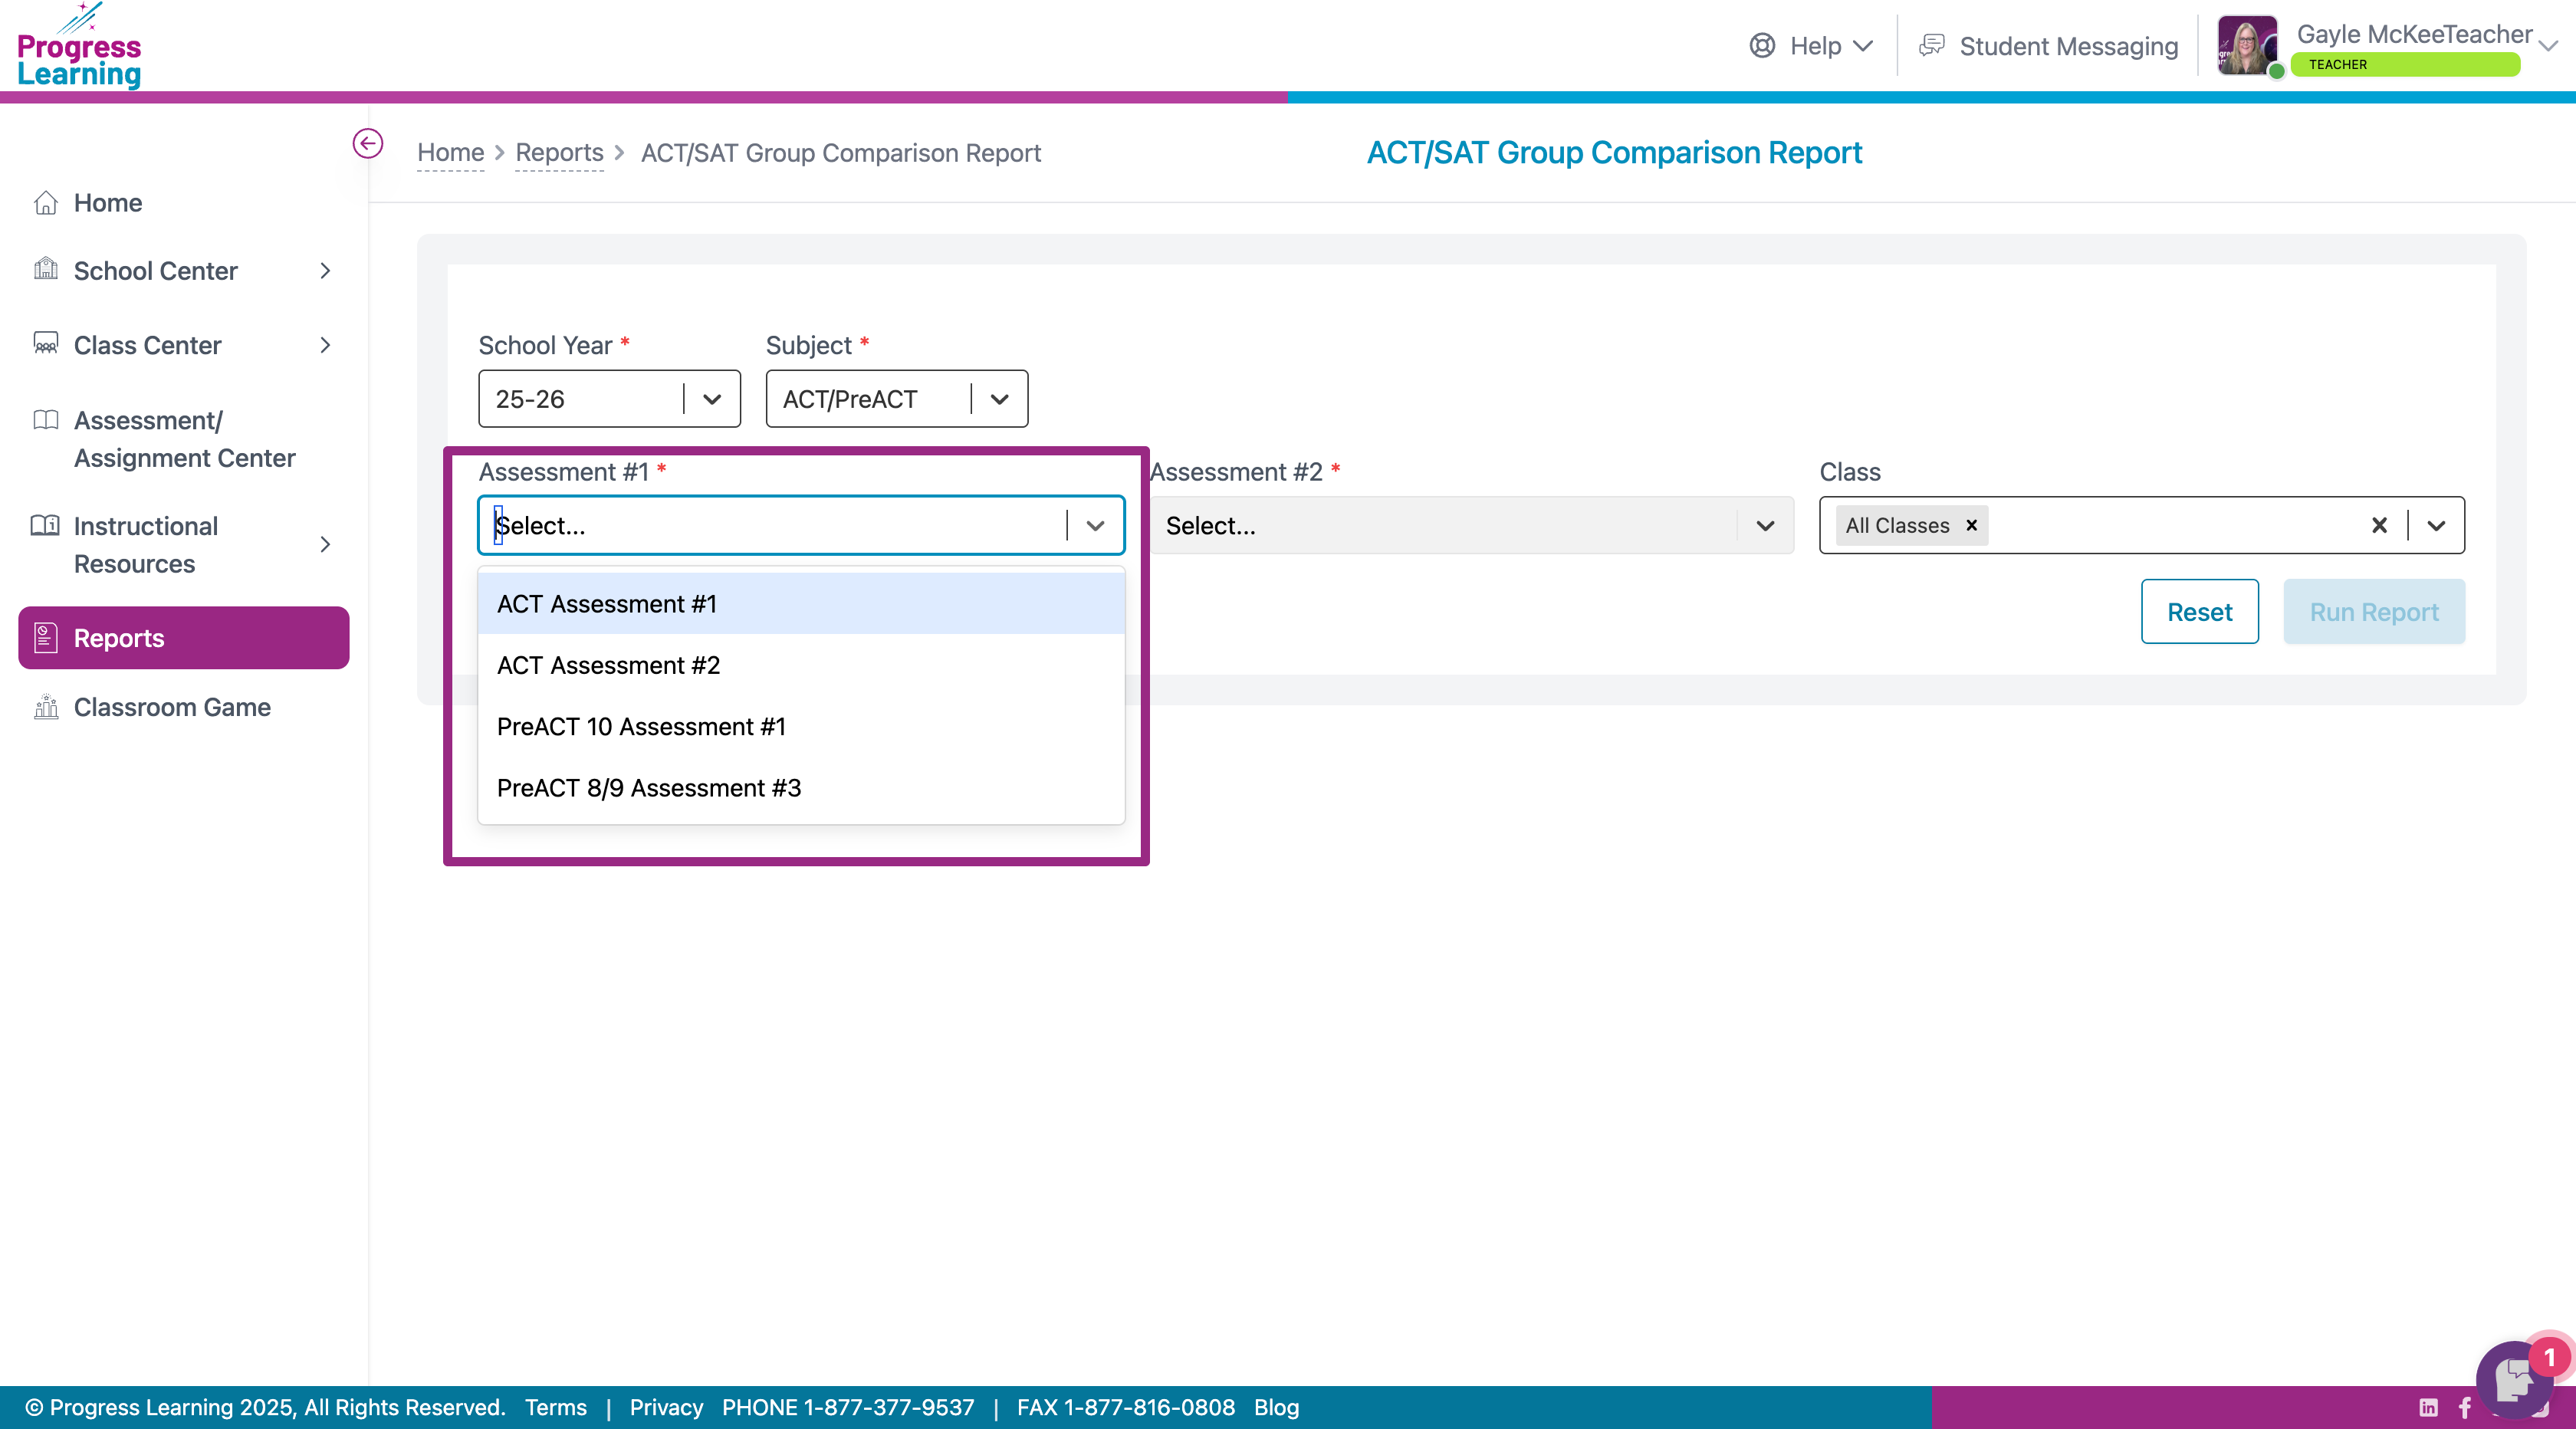
Task: Select ACT Assessment #2 option
Action: click(608, 665)
